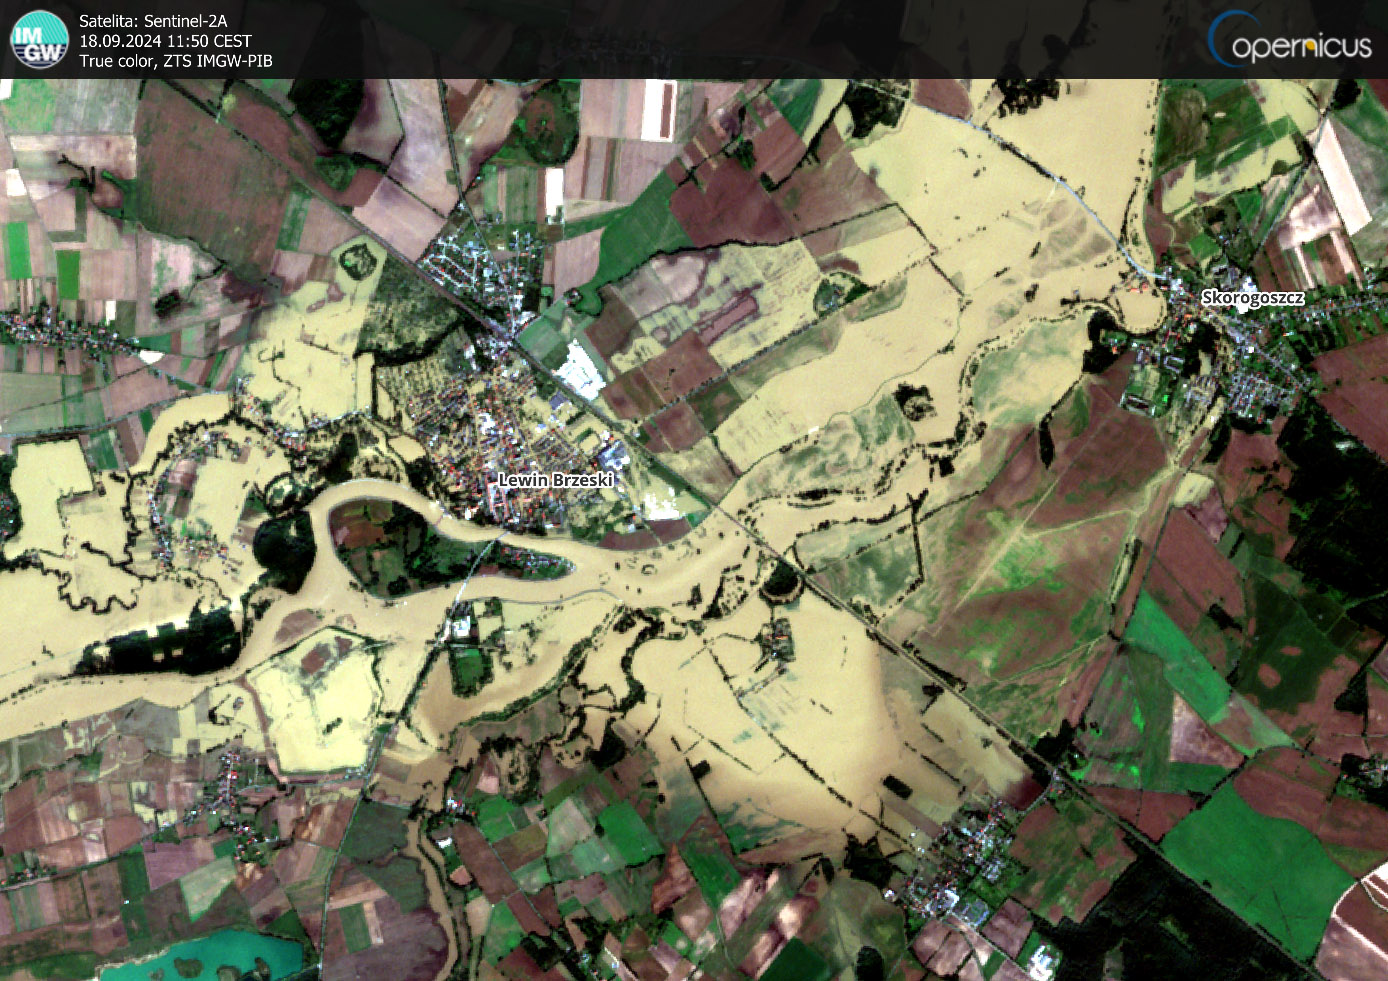1388x981 pixels.
Task: Click the IMGW logo in the header
Action: pos(39,39)
